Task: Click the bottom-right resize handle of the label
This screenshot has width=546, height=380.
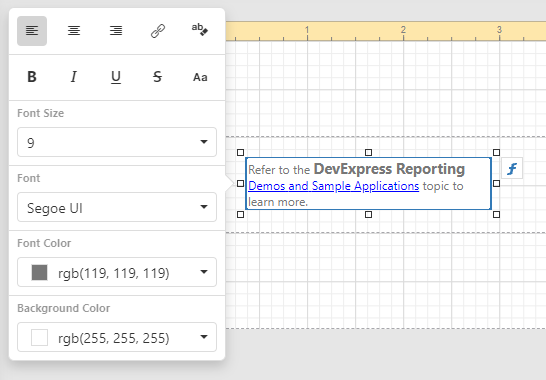Action: click(x=497, y=215)
